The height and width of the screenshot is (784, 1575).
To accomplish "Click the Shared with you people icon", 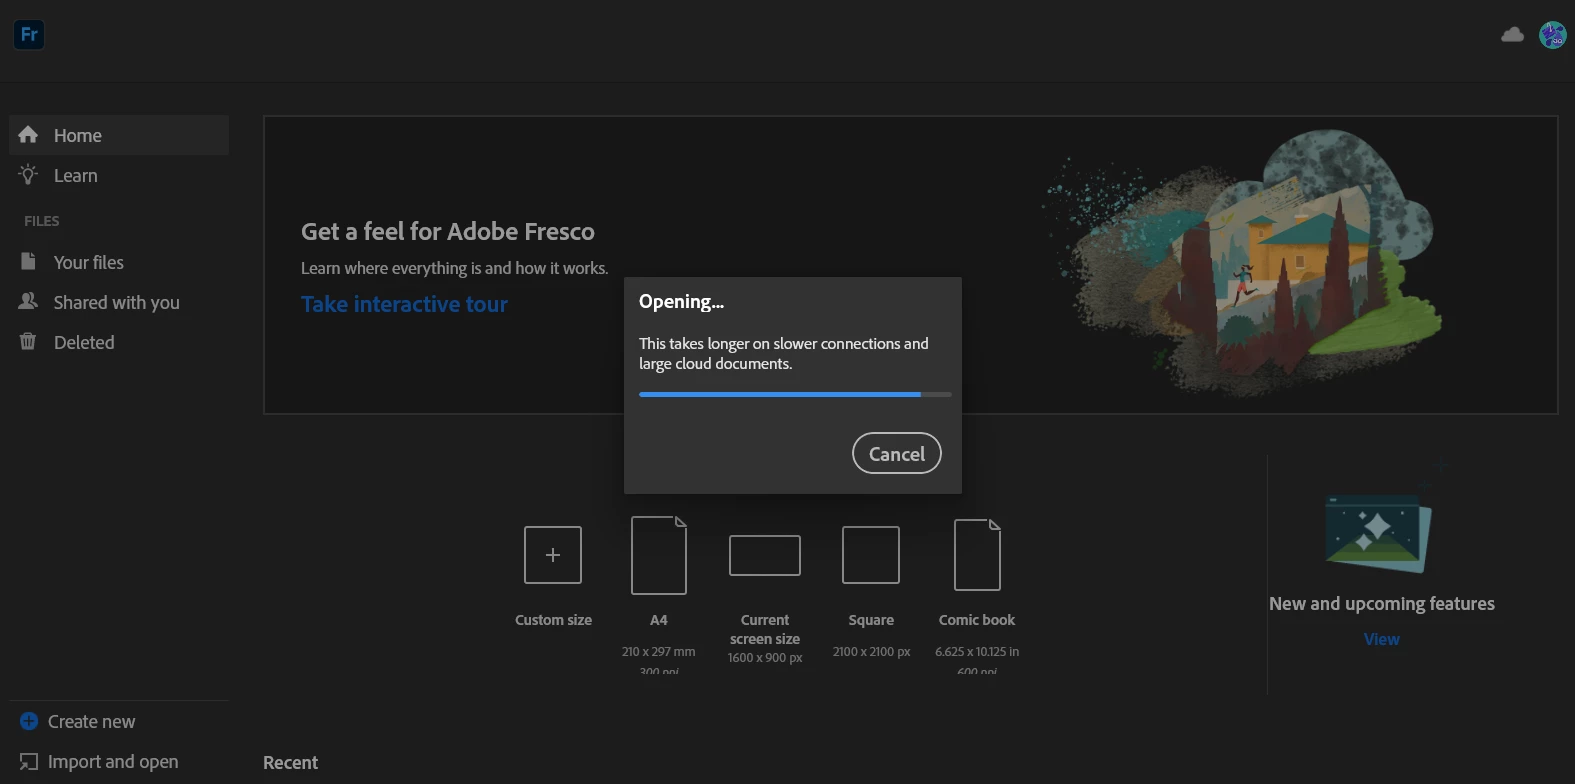I will pos(28,301).
